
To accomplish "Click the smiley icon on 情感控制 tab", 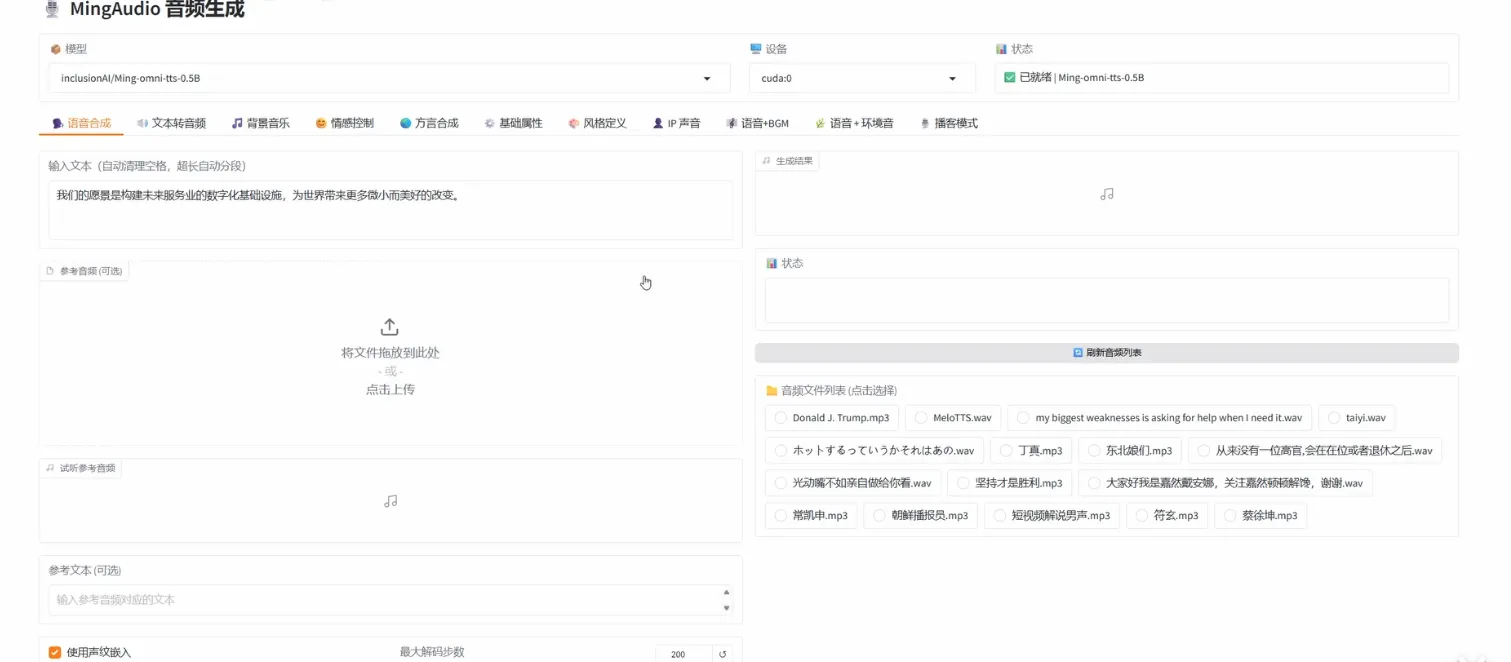I will 322,123.
